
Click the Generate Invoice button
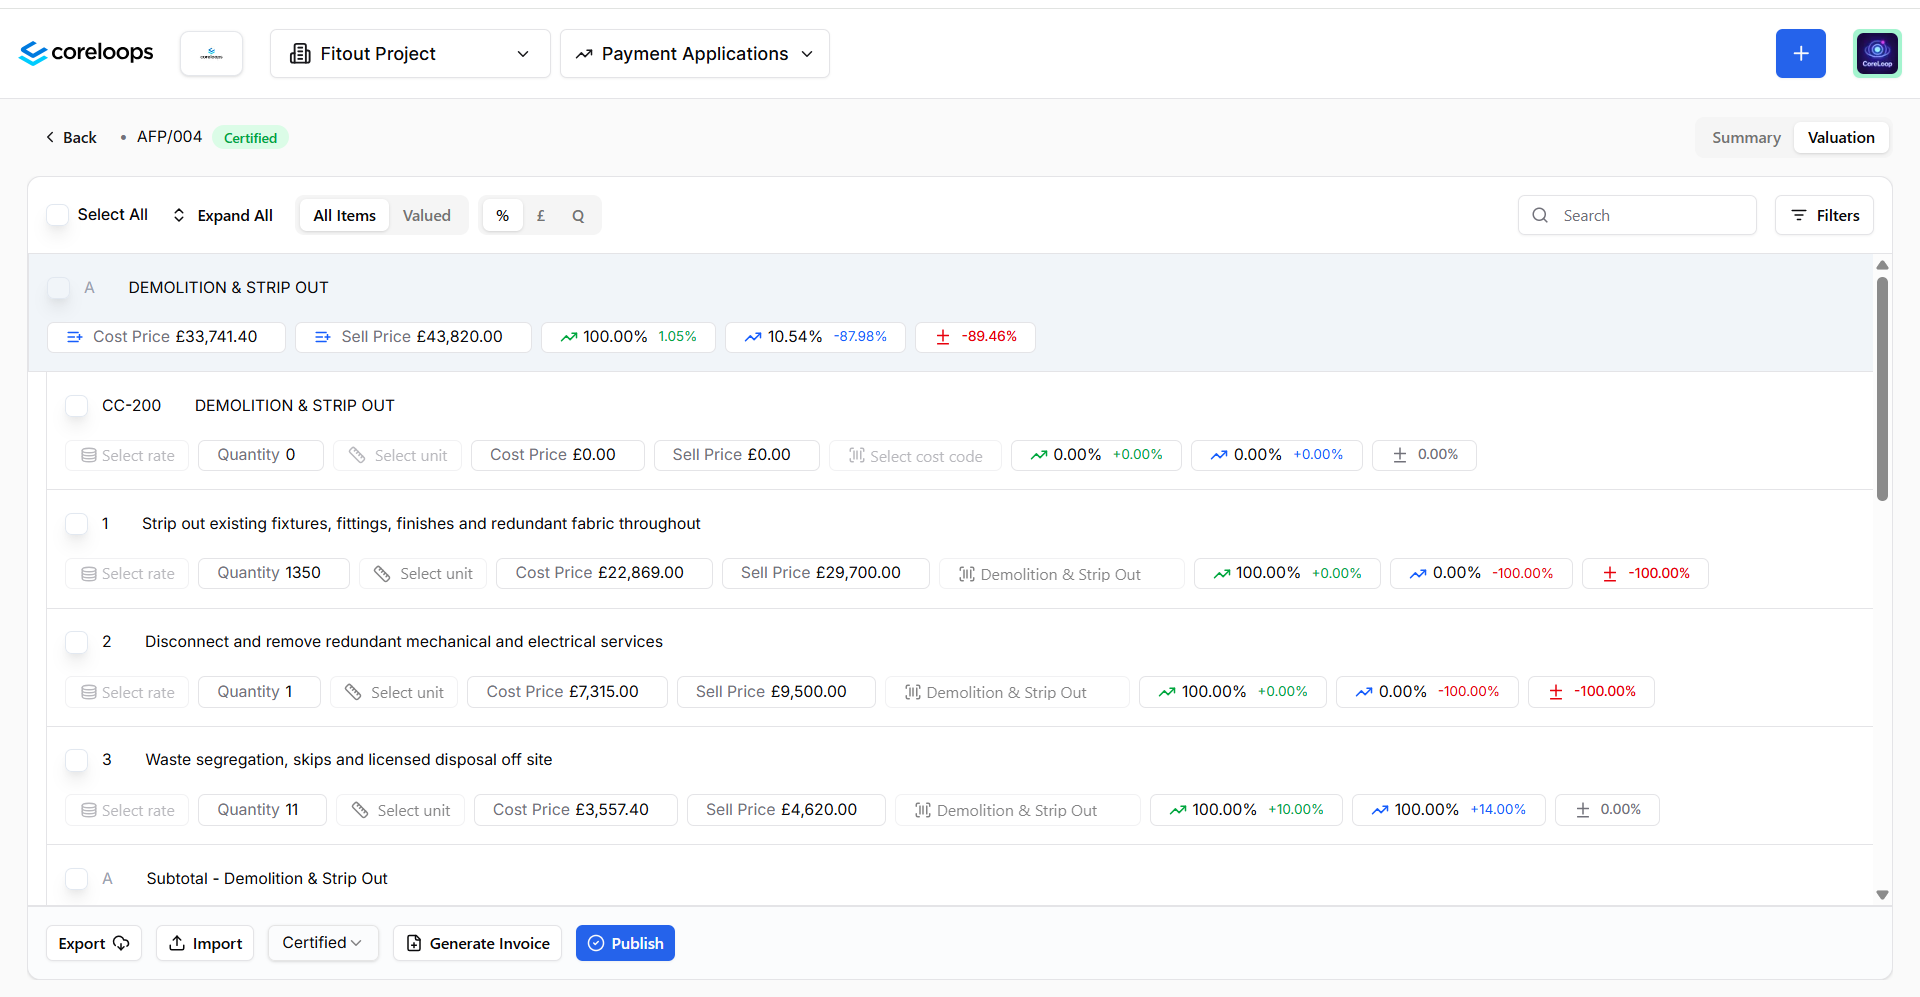[x=478, y=943]
